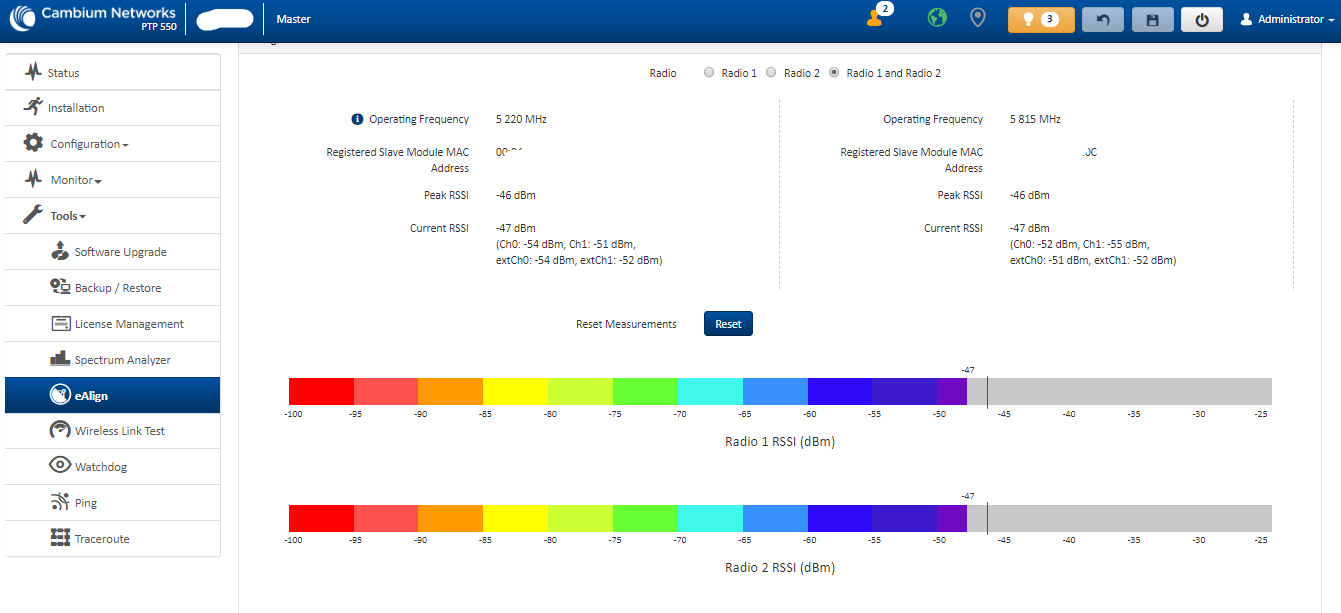The height and width of the screenshot is (613, 1341).
Task: Click the Operating Frequency info icon
Action: pyautogui.click(x=357, y=119)
